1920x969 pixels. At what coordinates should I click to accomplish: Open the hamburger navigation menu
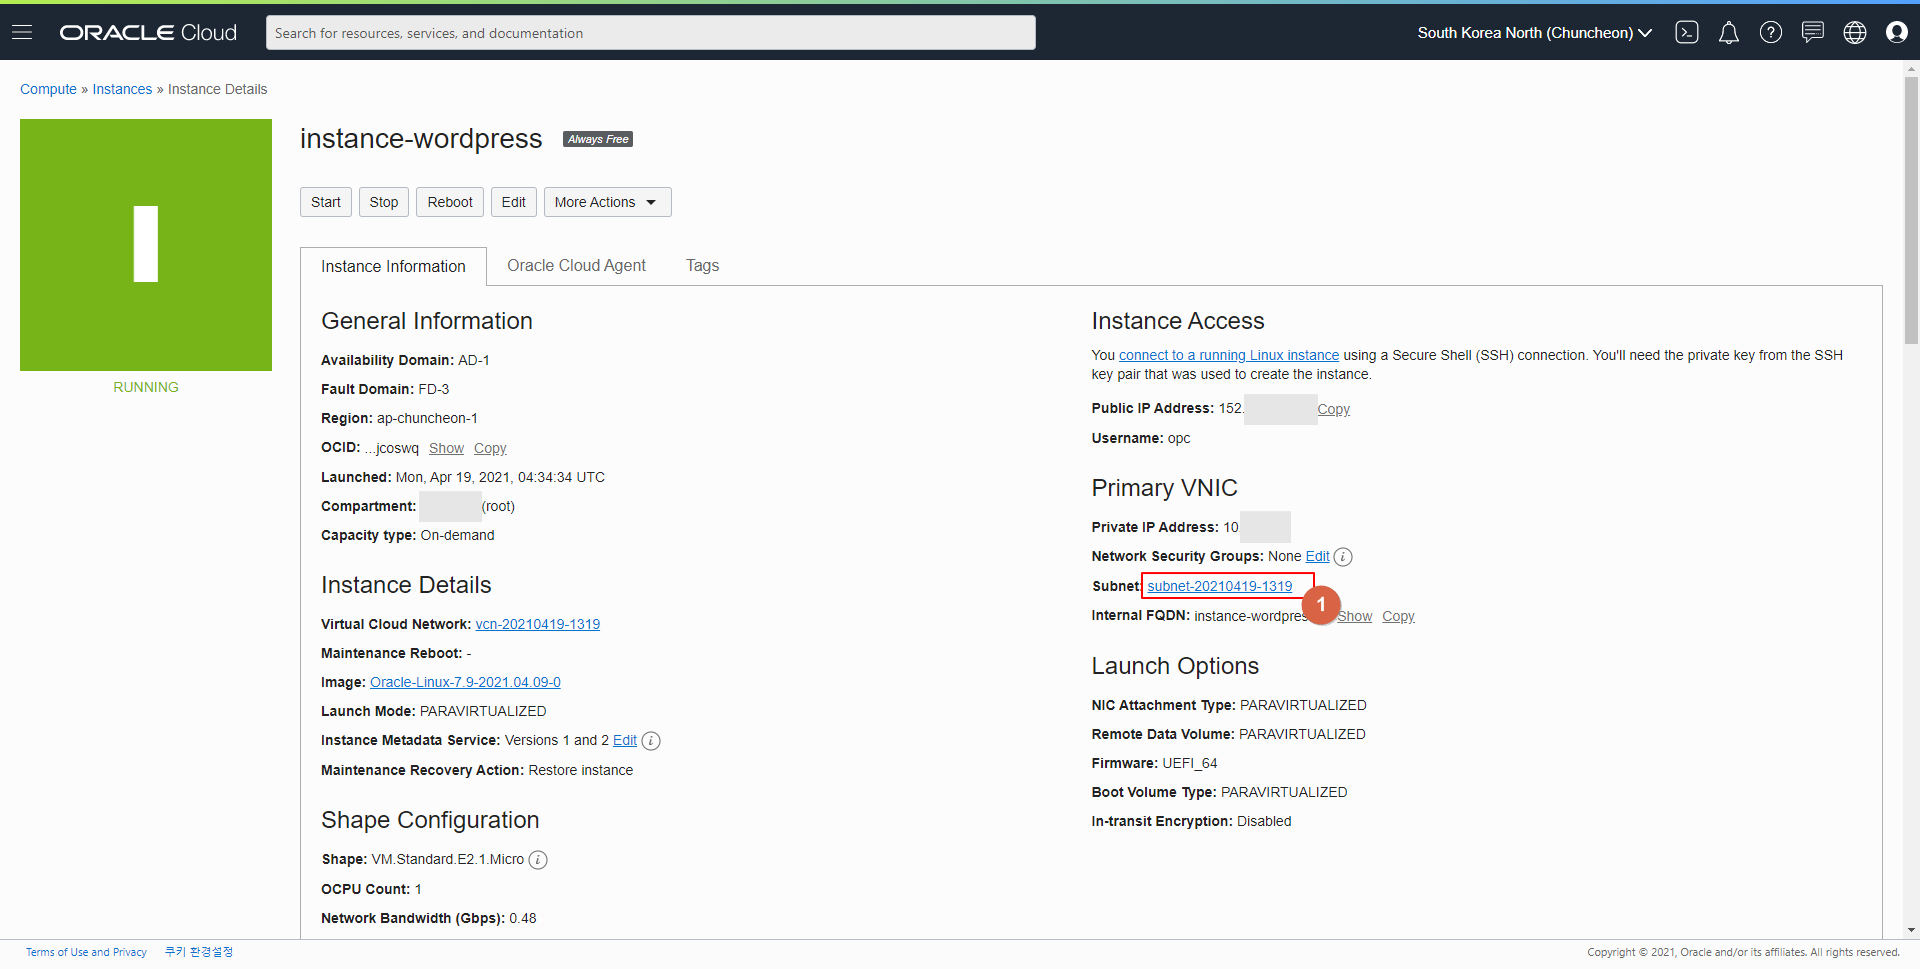22,32
